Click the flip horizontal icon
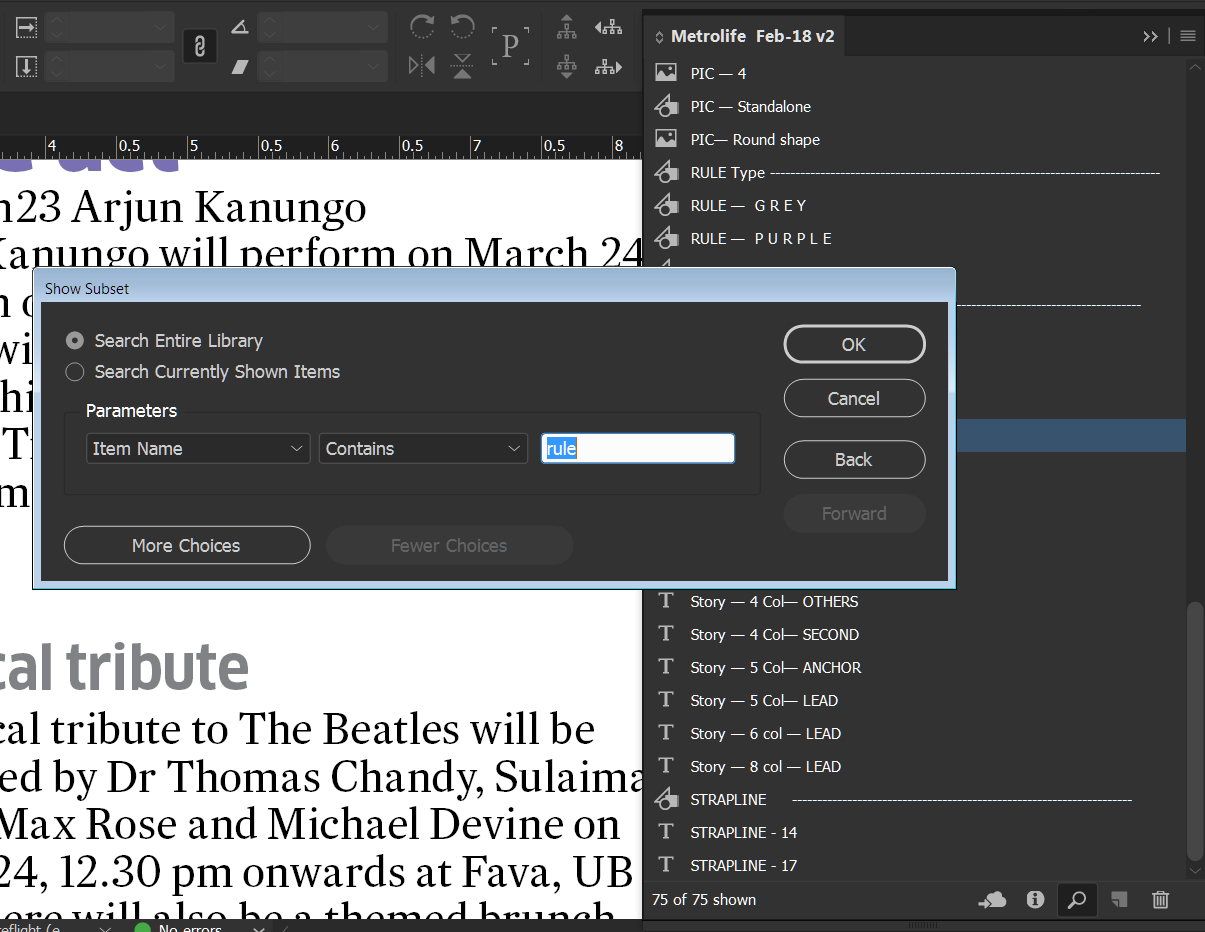The image size is (1205, 932). pos(422,66)
